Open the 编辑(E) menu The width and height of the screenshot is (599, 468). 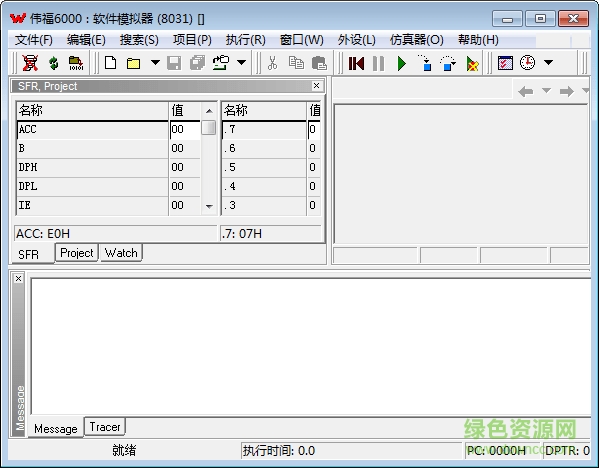point(86,40)
